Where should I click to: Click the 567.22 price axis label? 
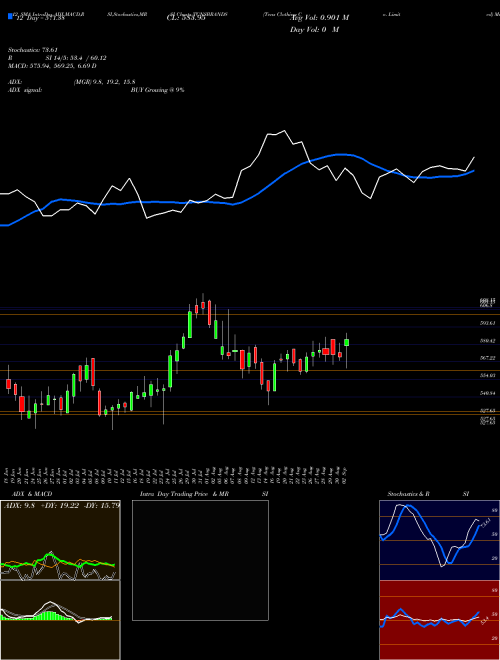click(x=488, y=358)
